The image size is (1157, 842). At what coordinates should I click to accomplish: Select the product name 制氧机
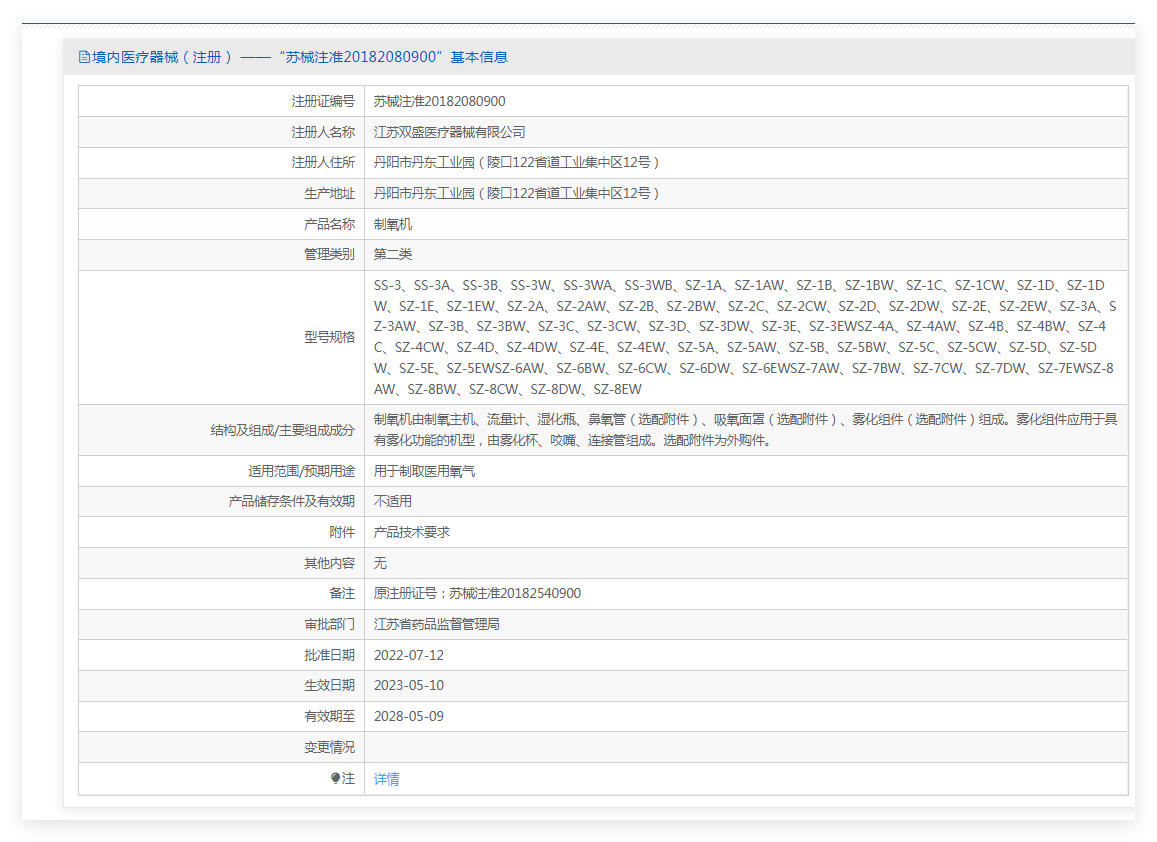tap(393, 224)
